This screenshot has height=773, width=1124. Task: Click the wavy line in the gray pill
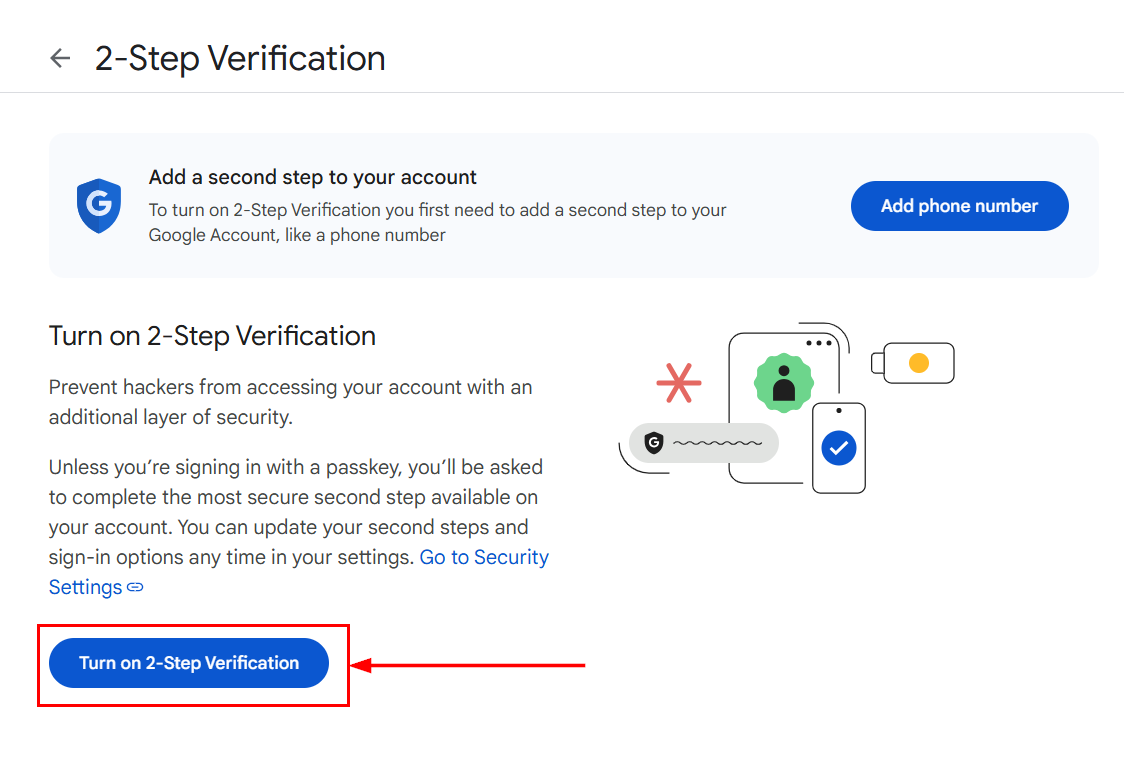(x=717, y=442)
